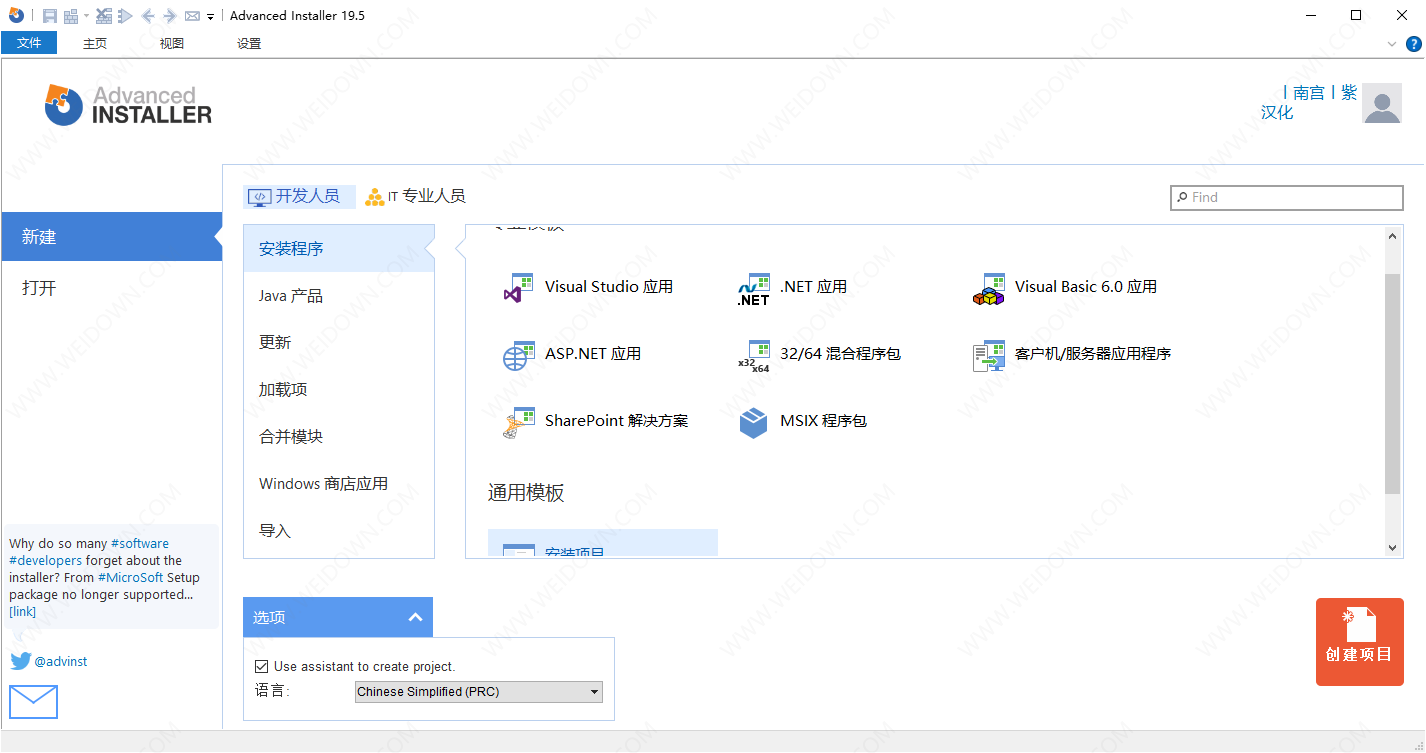
Task: Open the 语言 Chinese Simplified dropdown
Action: click(x=479, y=691)
